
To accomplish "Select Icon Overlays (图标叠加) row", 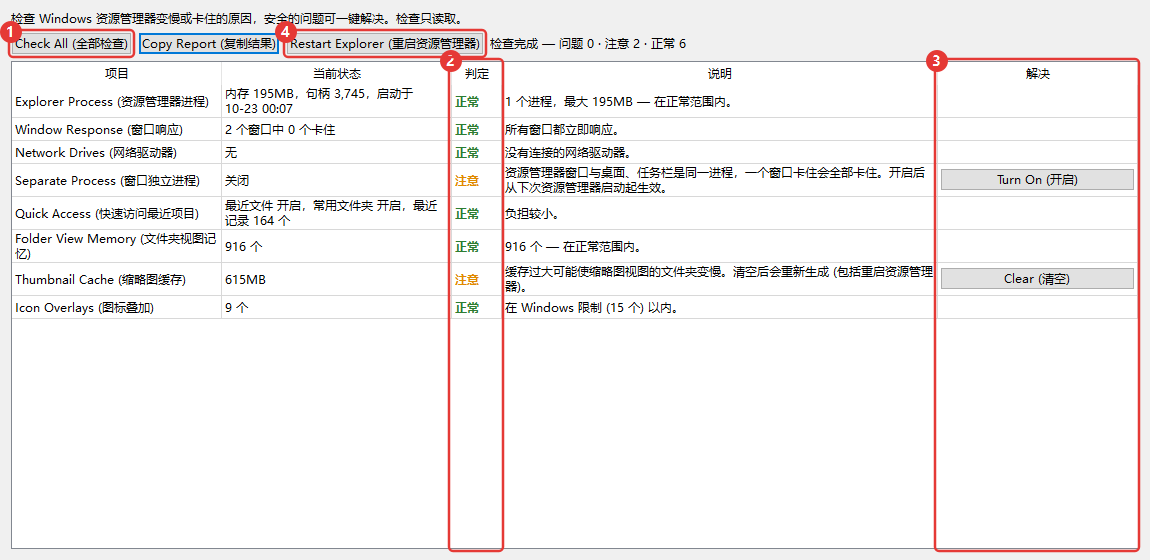I will 575,308.
